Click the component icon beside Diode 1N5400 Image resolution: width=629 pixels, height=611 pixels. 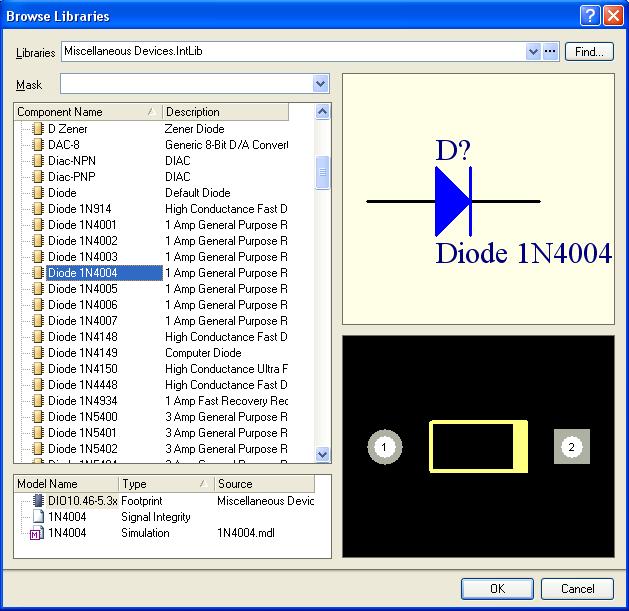[38, 417]
